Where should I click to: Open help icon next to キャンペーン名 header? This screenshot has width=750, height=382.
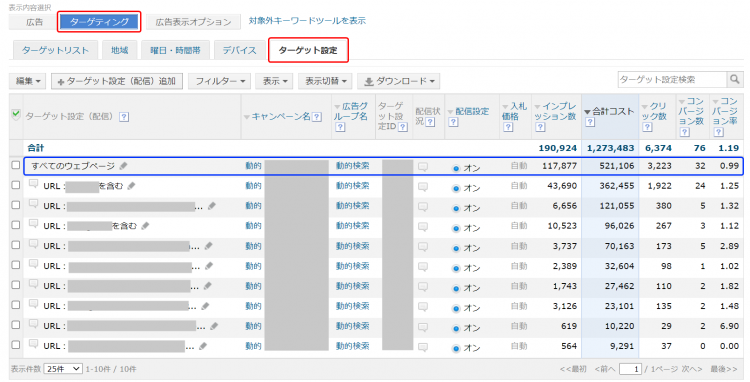(317, 117)
